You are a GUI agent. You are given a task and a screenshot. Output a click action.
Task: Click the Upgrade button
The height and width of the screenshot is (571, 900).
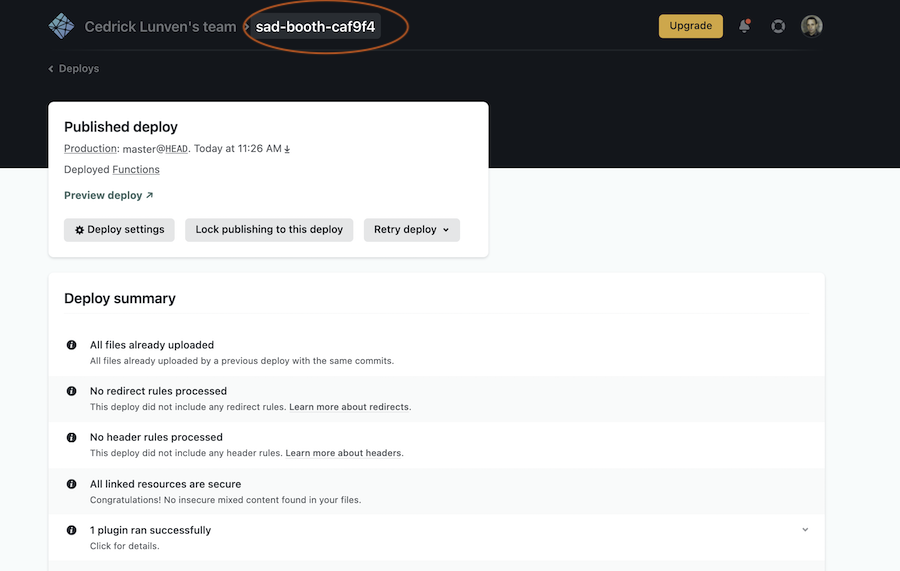pyautogui.click(x=690, y=26)
